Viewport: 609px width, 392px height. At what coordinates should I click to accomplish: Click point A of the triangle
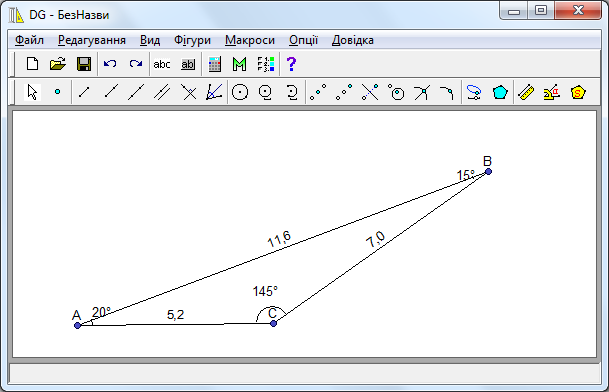pos(77,325)
